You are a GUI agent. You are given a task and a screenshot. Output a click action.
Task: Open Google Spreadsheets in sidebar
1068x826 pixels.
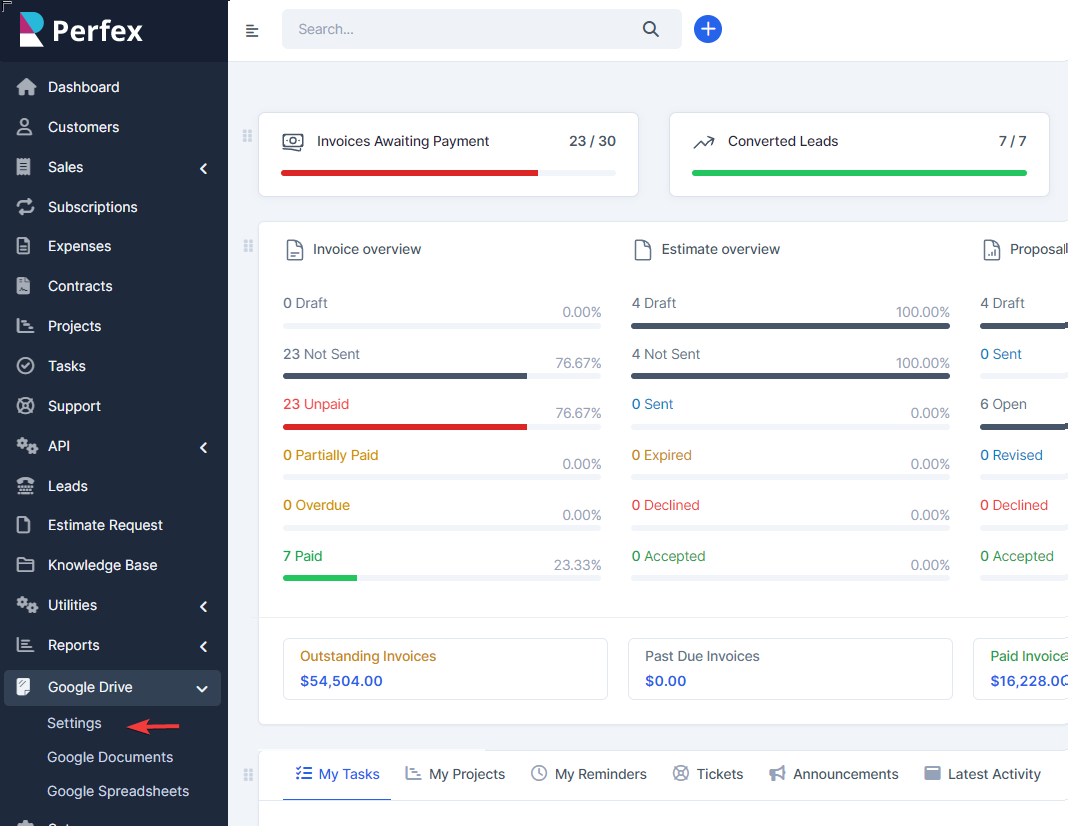pos(118,791)
